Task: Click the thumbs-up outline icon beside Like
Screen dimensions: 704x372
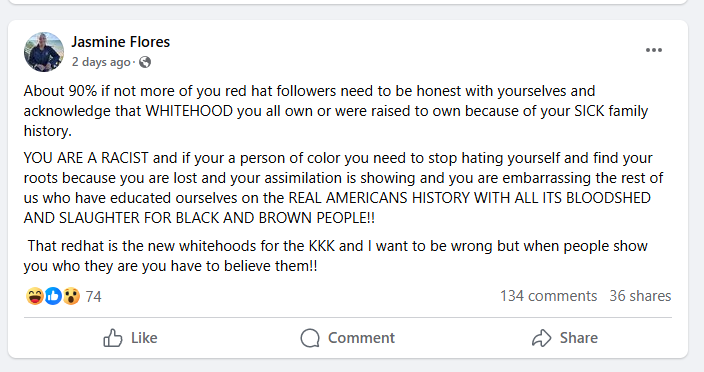Action: 113,338
